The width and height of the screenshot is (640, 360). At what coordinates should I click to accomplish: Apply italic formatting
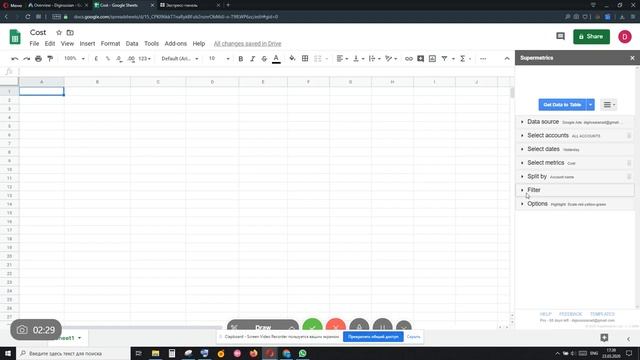[x=252, y=59]
